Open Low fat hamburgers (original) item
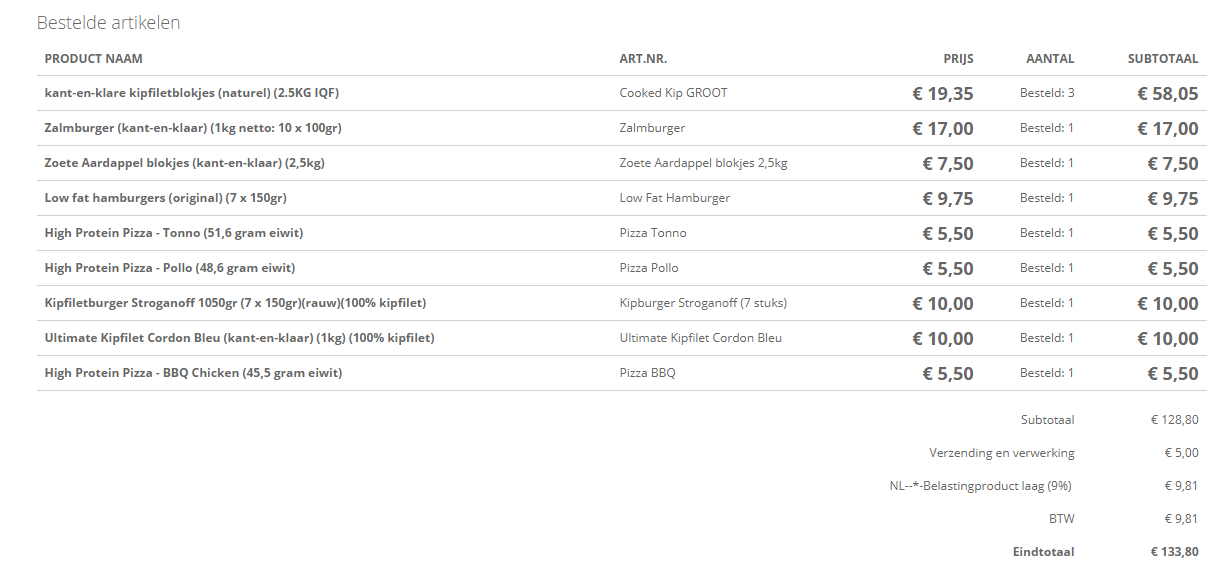 coord(166,198)
